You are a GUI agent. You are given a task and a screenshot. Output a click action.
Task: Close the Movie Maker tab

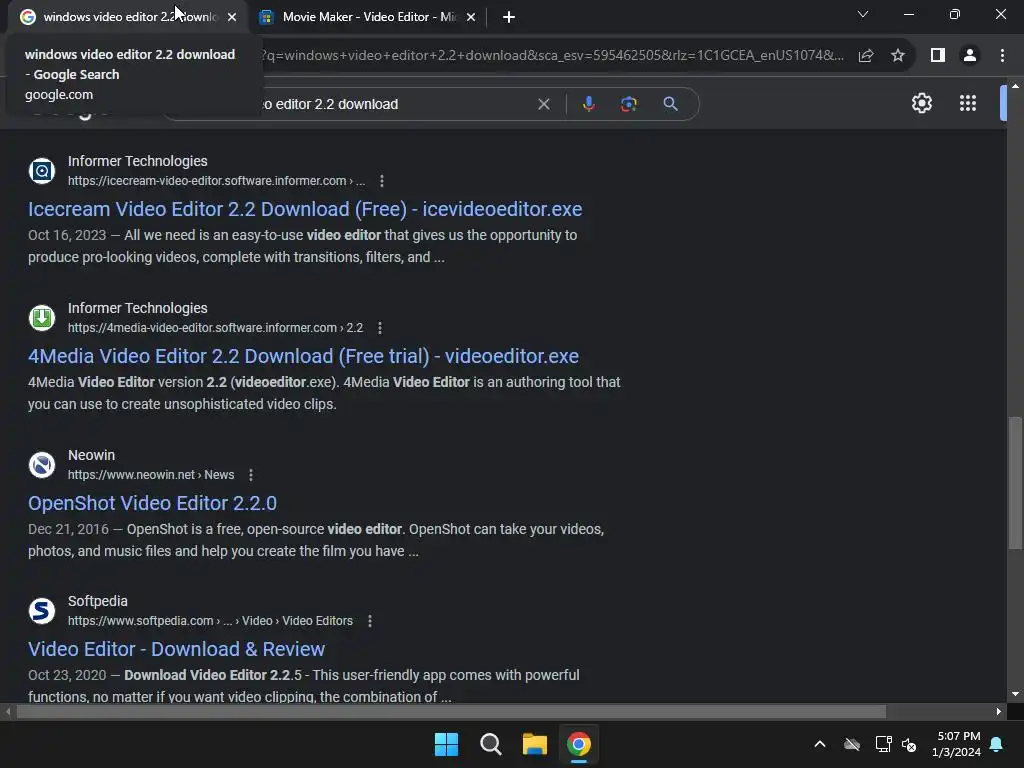[471, 17]
